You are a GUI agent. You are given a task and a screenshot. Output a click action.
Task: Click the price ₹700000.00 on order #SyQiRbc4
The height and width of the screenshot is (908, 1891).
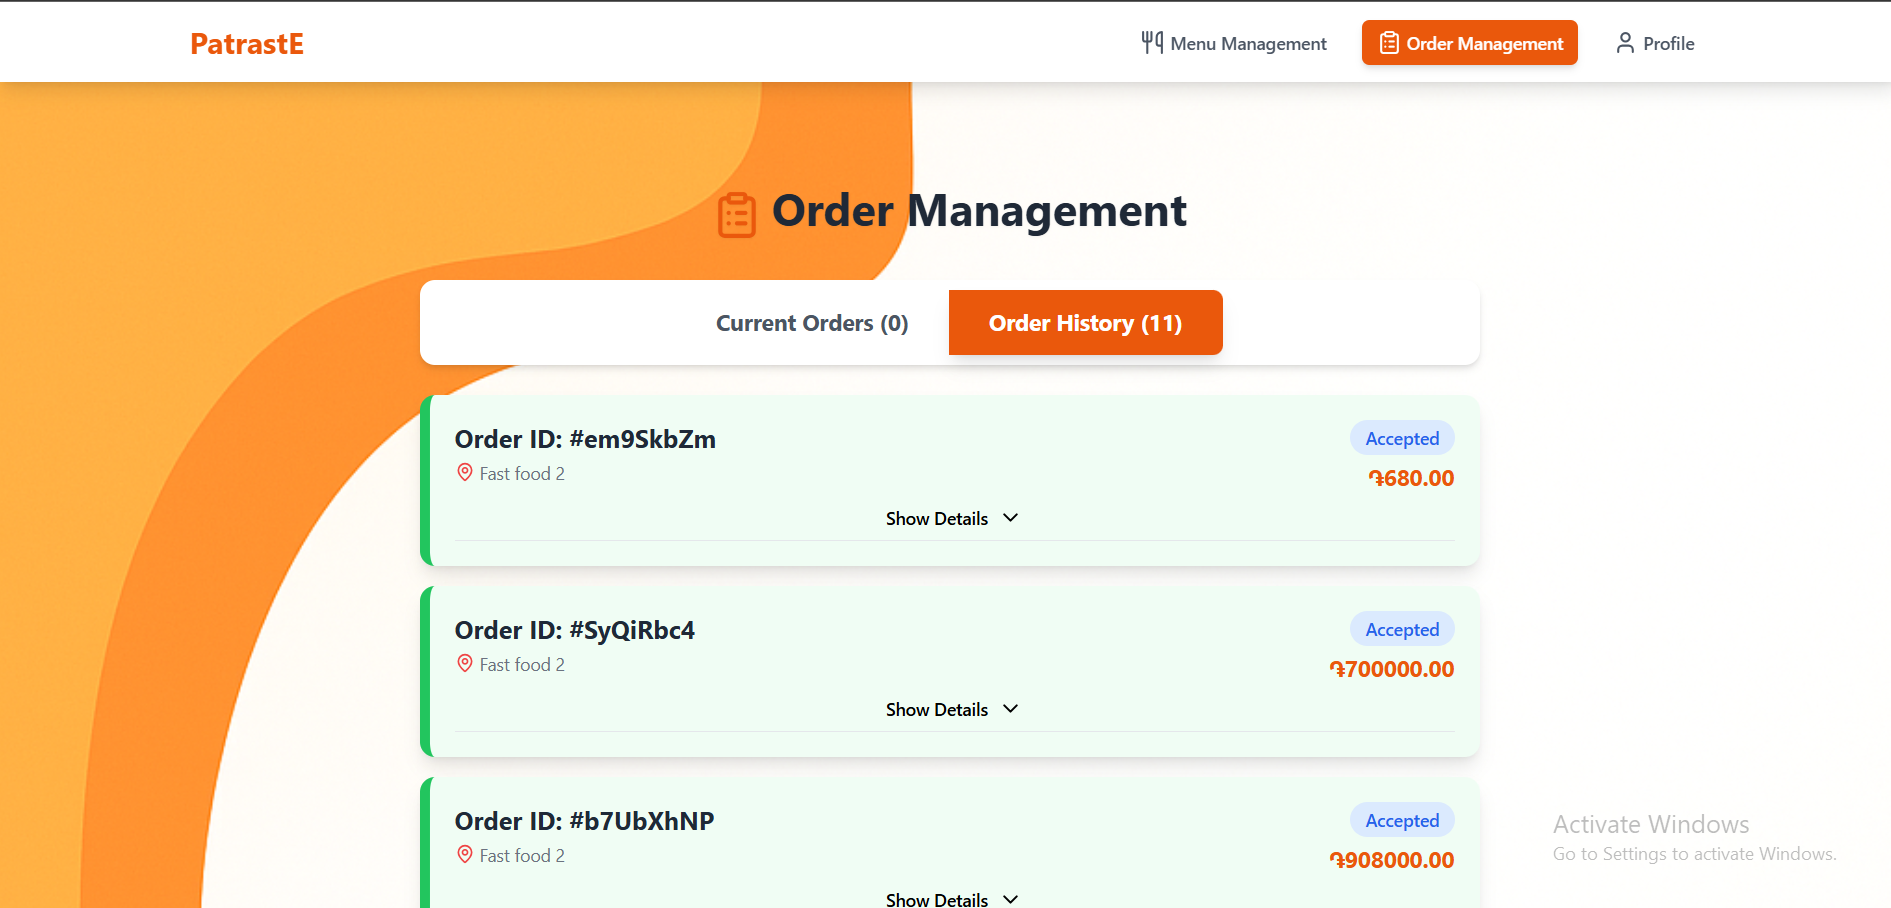tap(1392, 668)
